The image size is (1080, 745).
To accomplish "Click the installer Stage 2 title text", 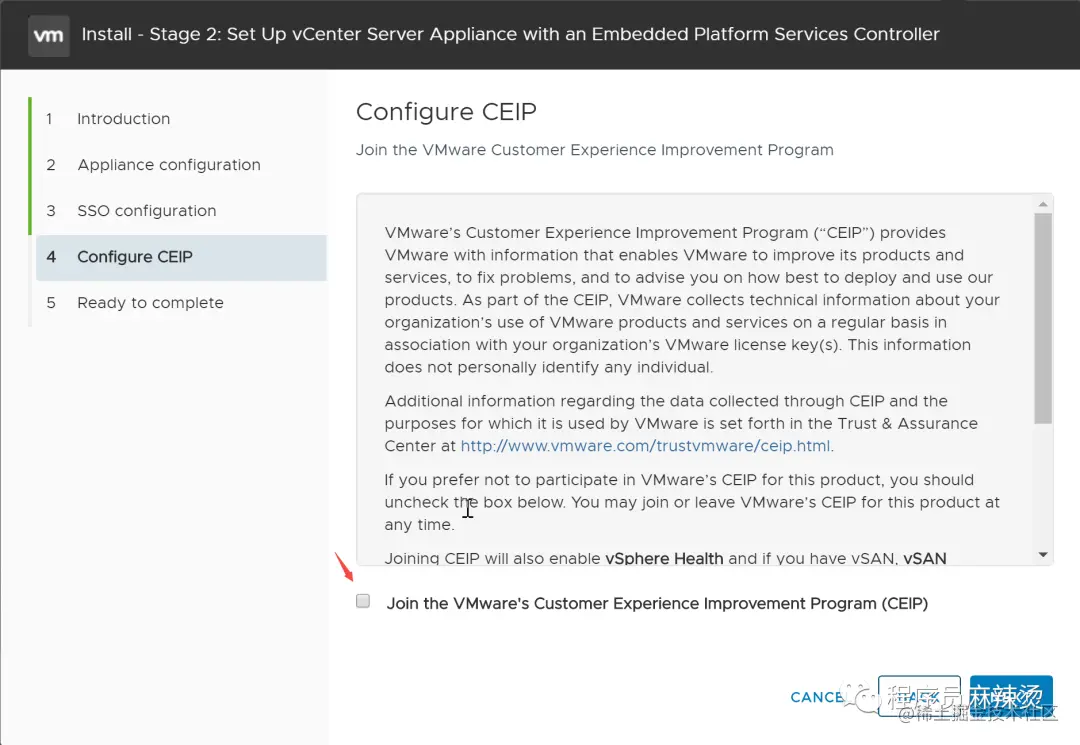I will tap(510, 34).
